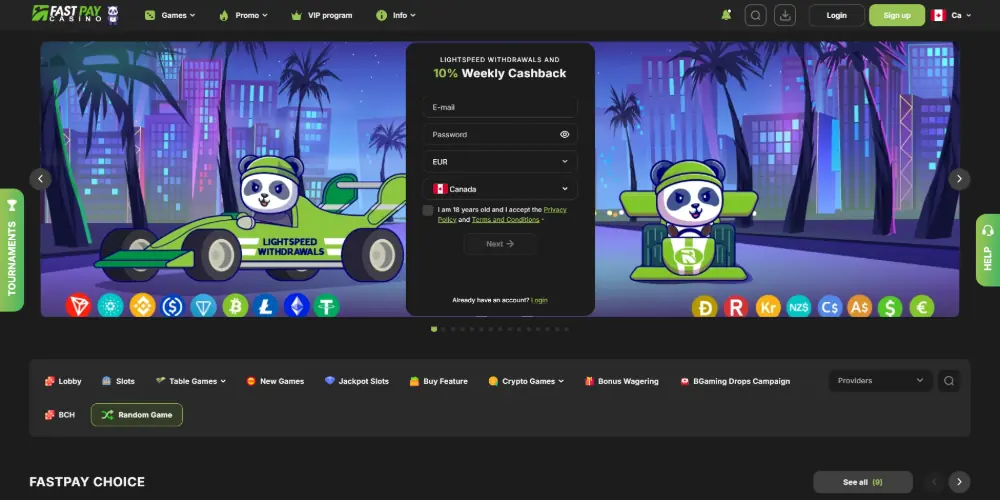The image size is (1000, 500).
Task: Select the BGaming Drops Campaign category
Action: [x=735, y=381]
